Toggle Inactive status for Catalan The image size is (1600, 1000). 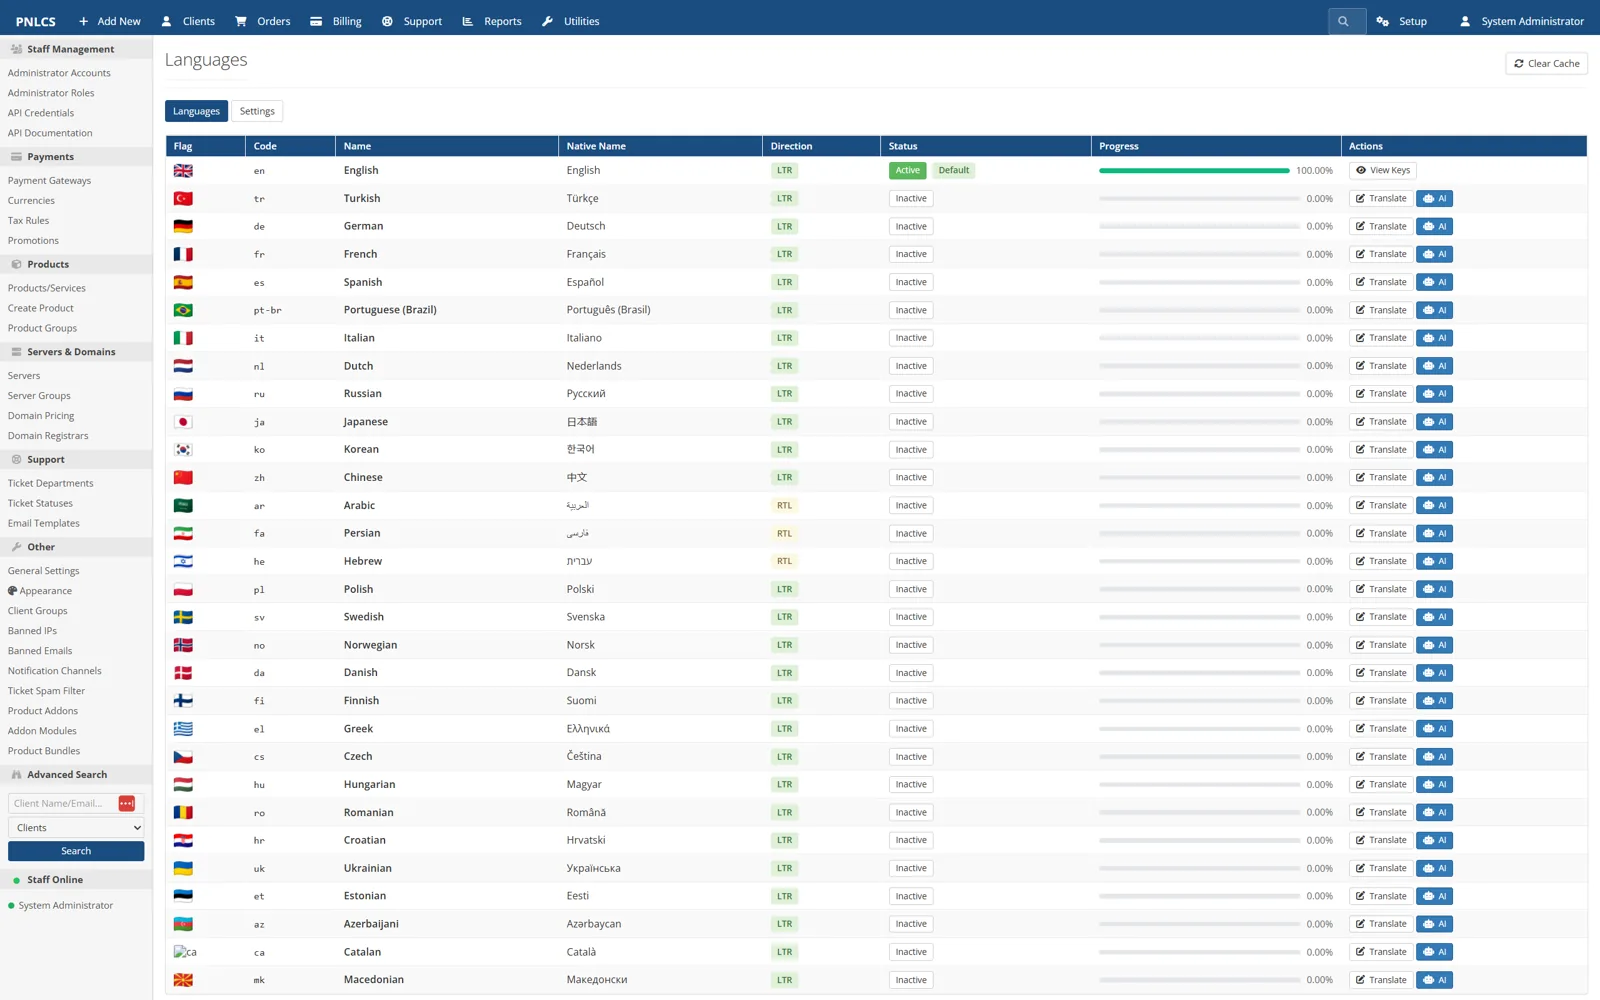(911, 952)
